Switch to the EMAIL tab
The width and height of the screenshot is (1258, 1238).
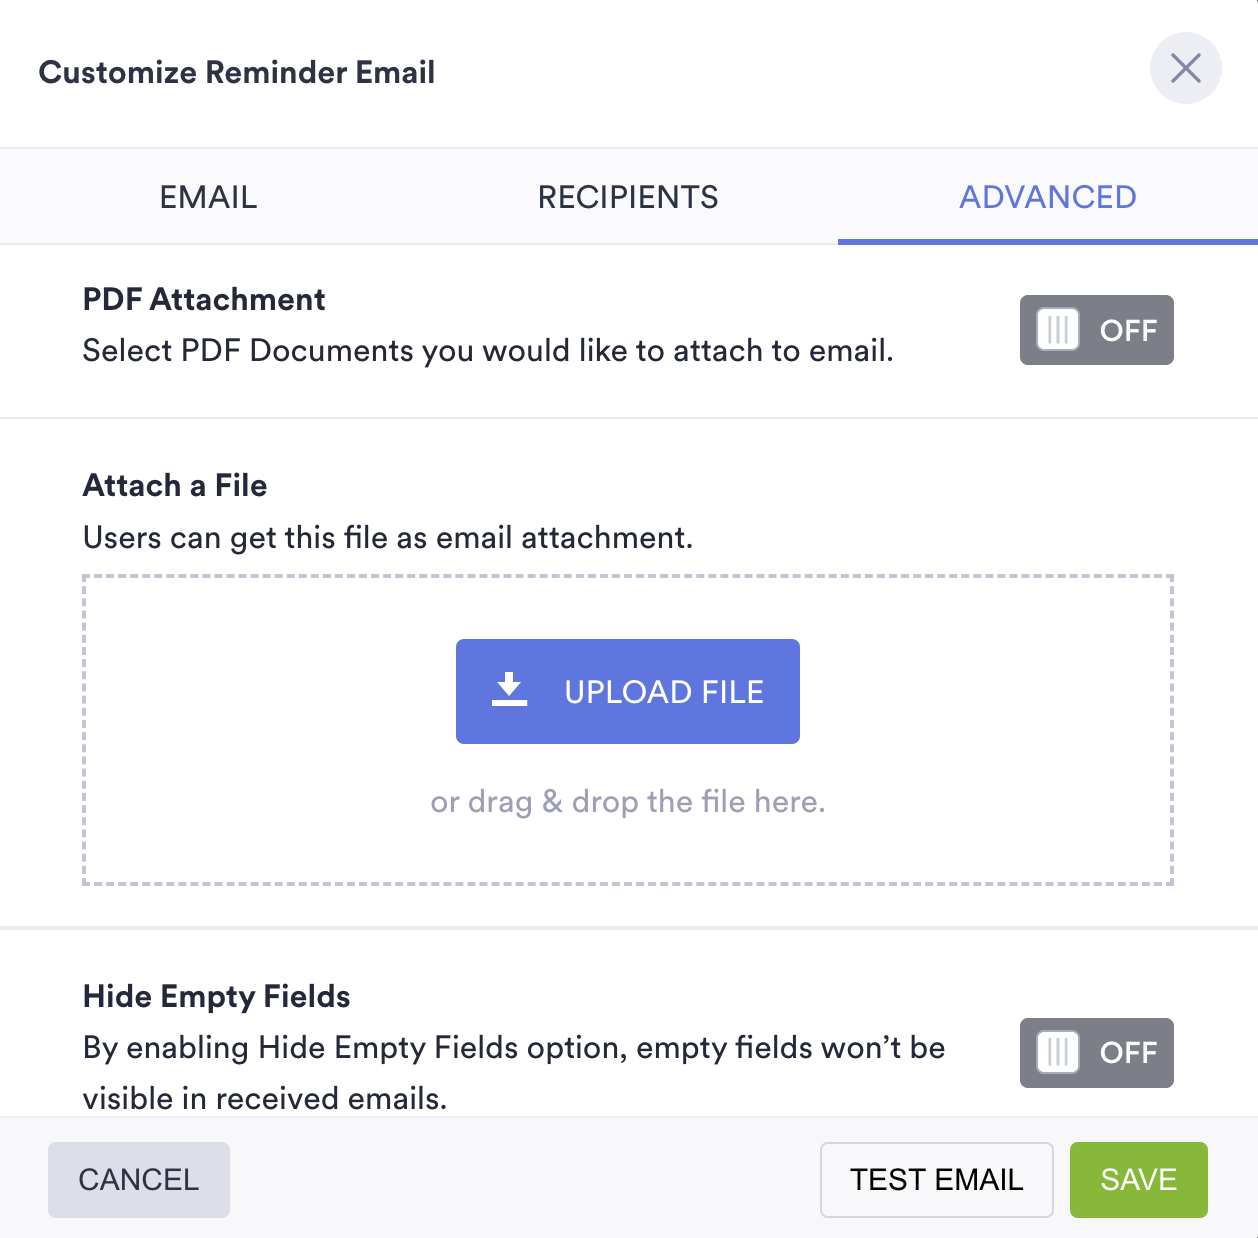[x=208, y=197]
